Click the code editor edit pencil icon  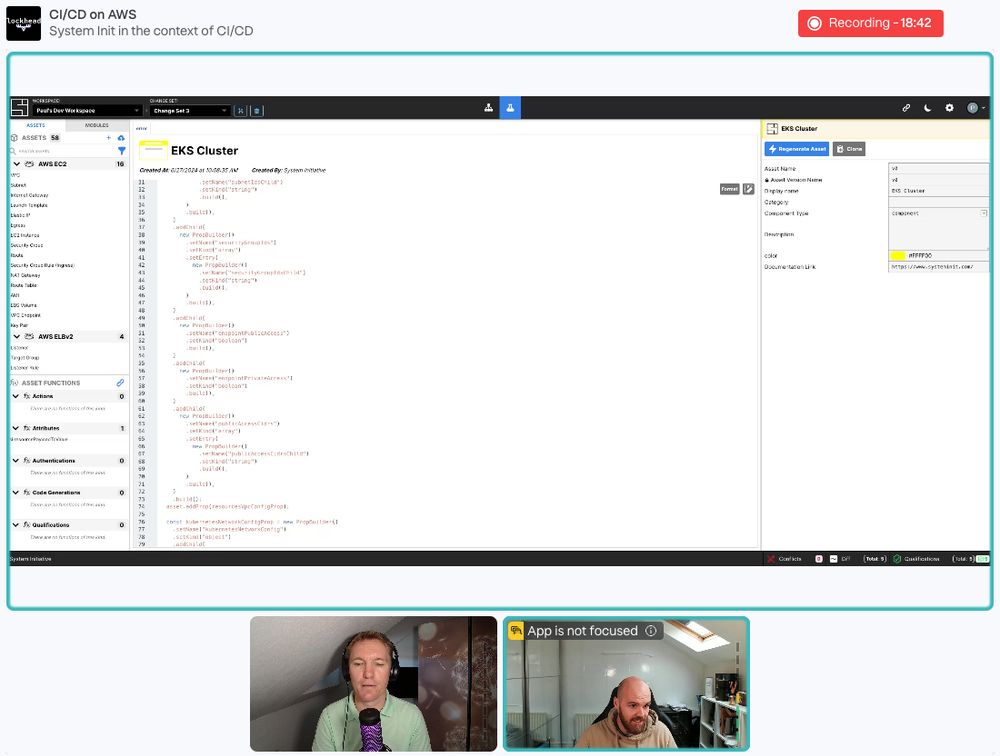[x=749, y=189]
